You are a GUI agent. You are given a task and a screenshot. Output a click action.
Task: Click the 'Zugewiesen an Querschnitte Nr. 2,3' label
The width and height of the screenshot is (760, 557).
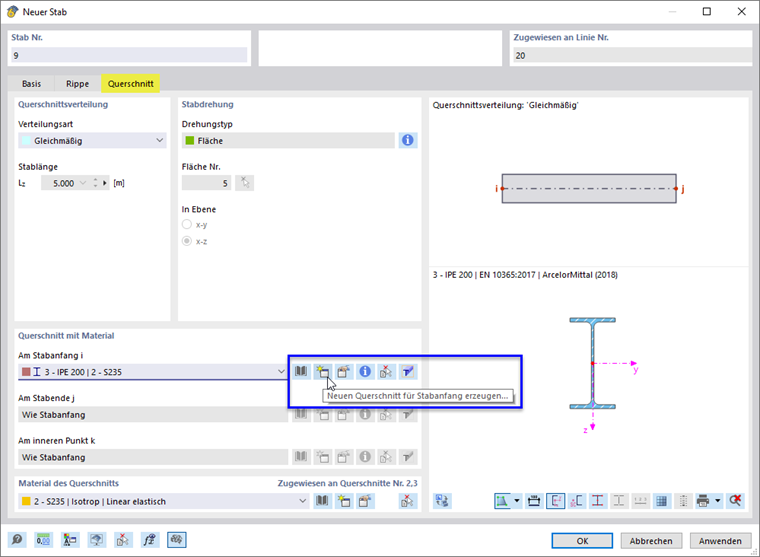click(x=347, y=483)
